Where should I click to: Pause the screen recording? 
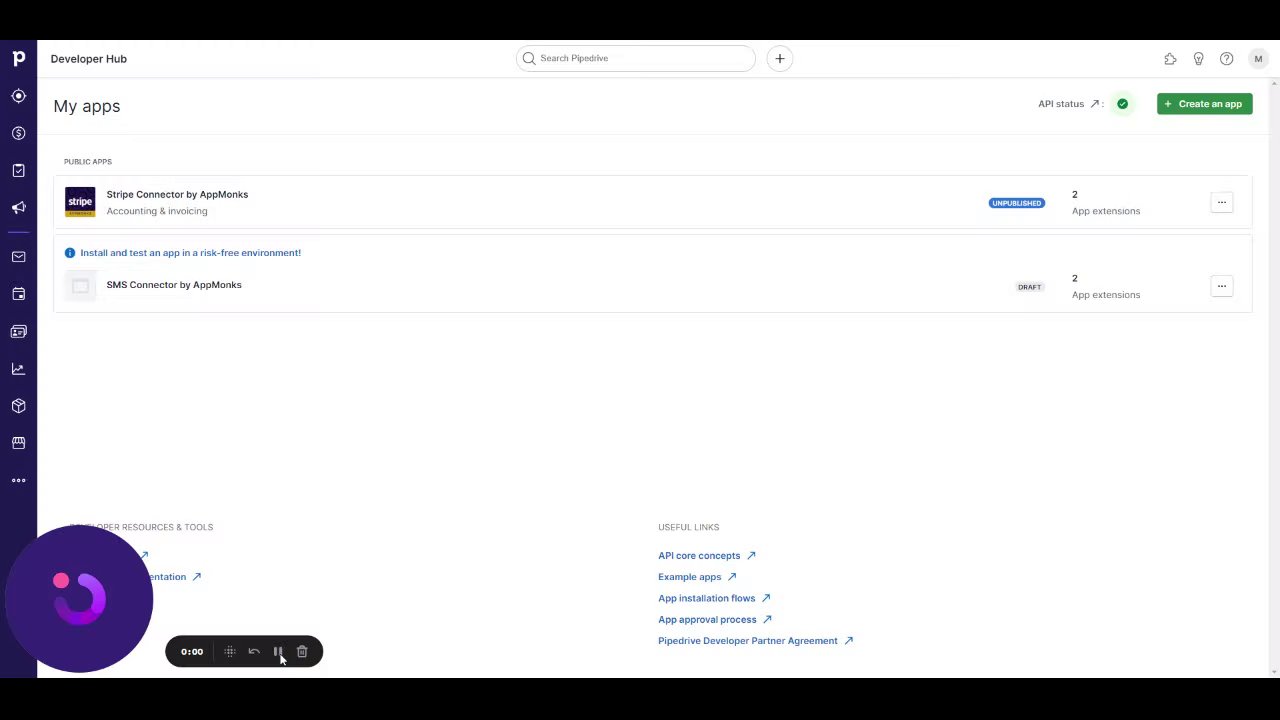click(x=278, y=652)
